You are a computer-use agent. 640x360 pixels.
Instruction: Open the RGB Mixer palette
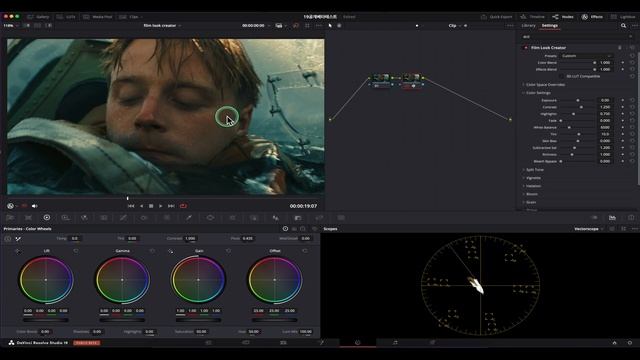84,218
